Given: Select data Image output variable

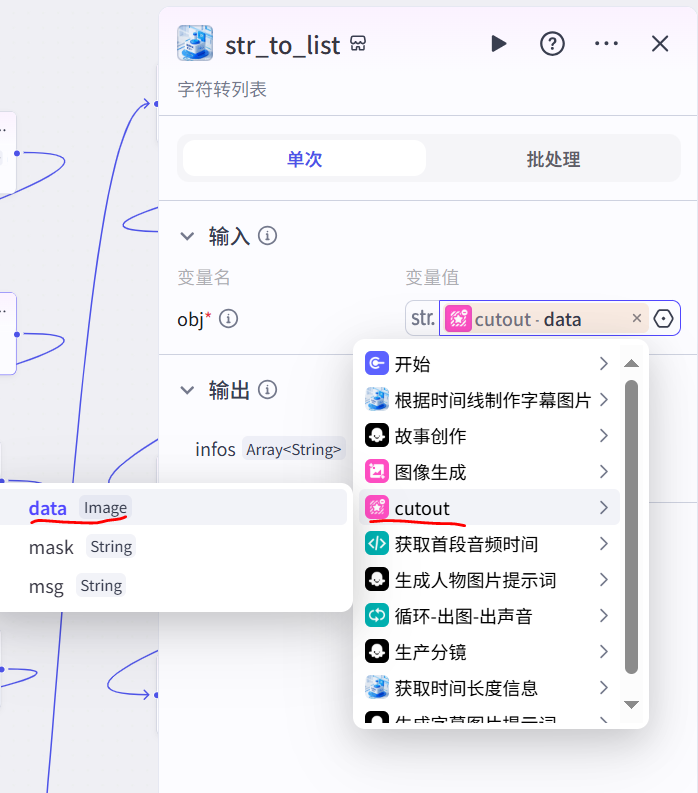Looking at the screenshot, I should click(174, 507).
